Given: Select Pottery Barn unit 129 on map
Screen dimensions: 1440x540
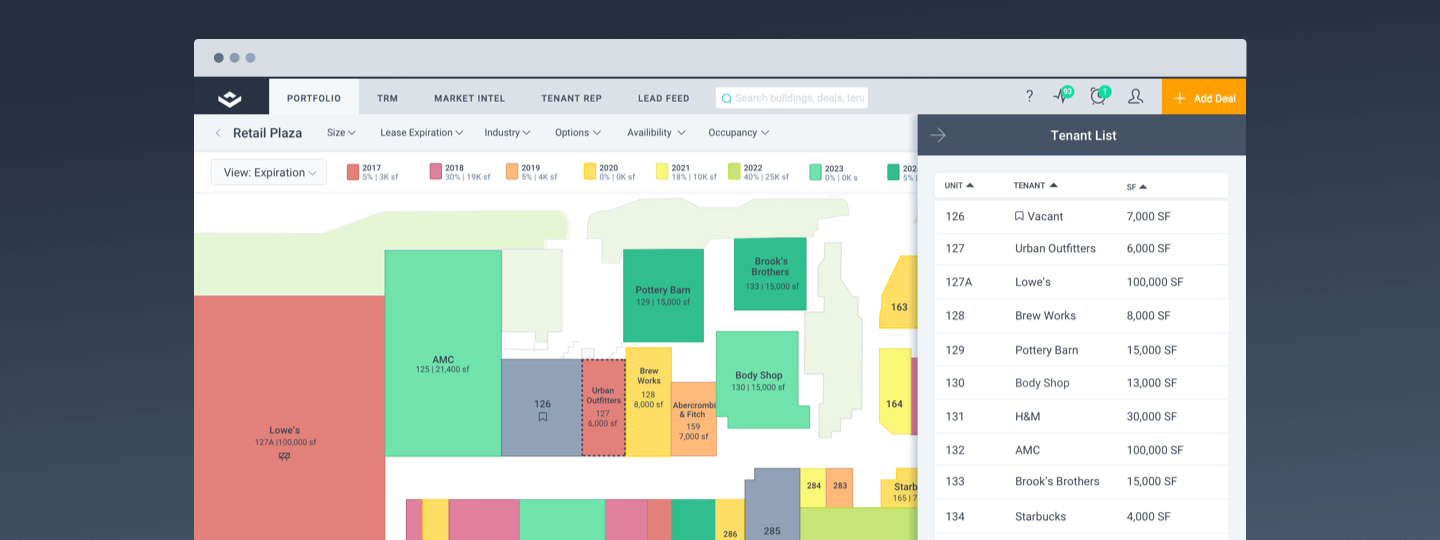Looking at the screenshot, I should coord(663,295).
